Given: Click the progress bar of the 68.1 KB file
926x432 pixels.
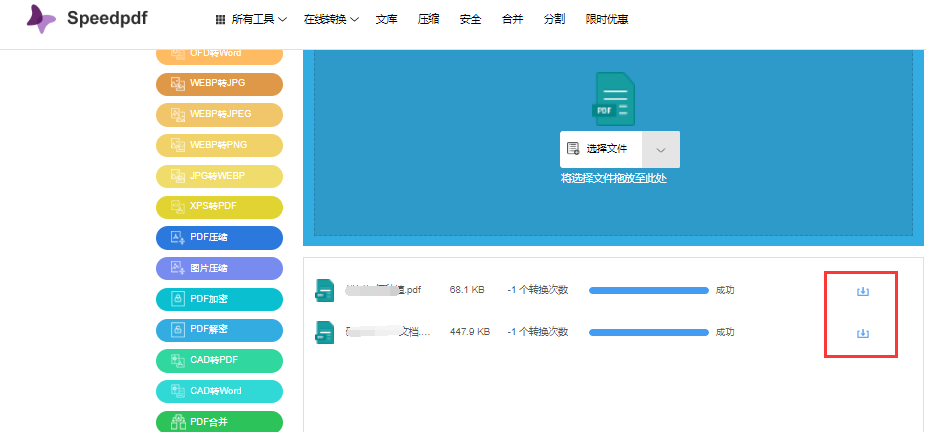Looking at the screenshot, I should tap(648, 290).
